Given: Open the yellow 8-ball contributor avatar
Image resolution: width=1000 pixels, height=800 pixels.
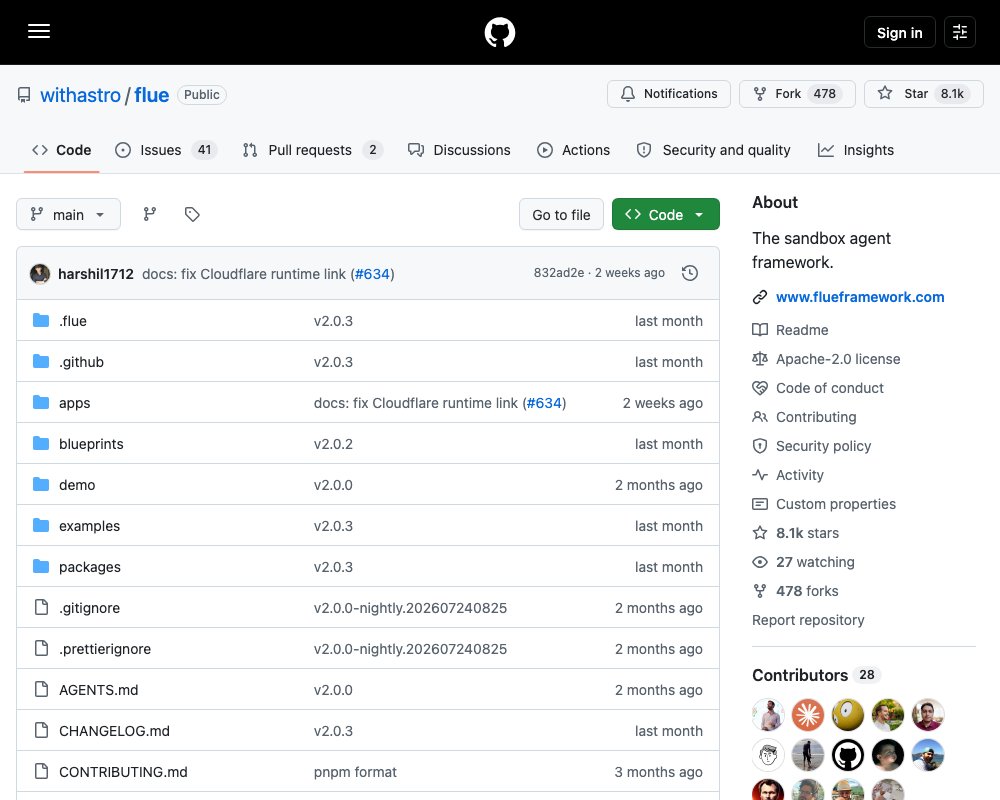Looking at the screenshot, I should point(848,715).
